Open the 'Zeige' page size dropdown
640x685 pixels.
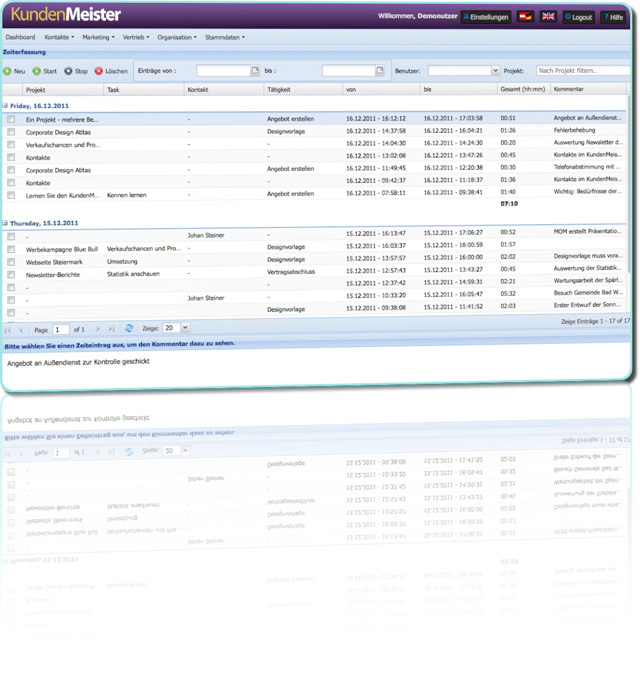point(185,328)
